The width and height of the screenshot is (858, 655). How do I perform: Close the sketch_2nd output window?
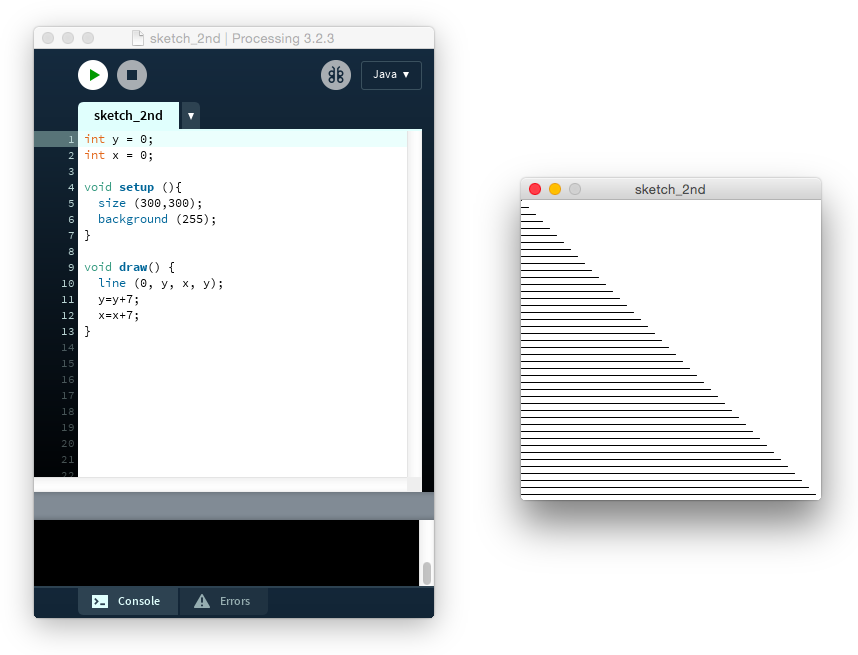(535, 189)
